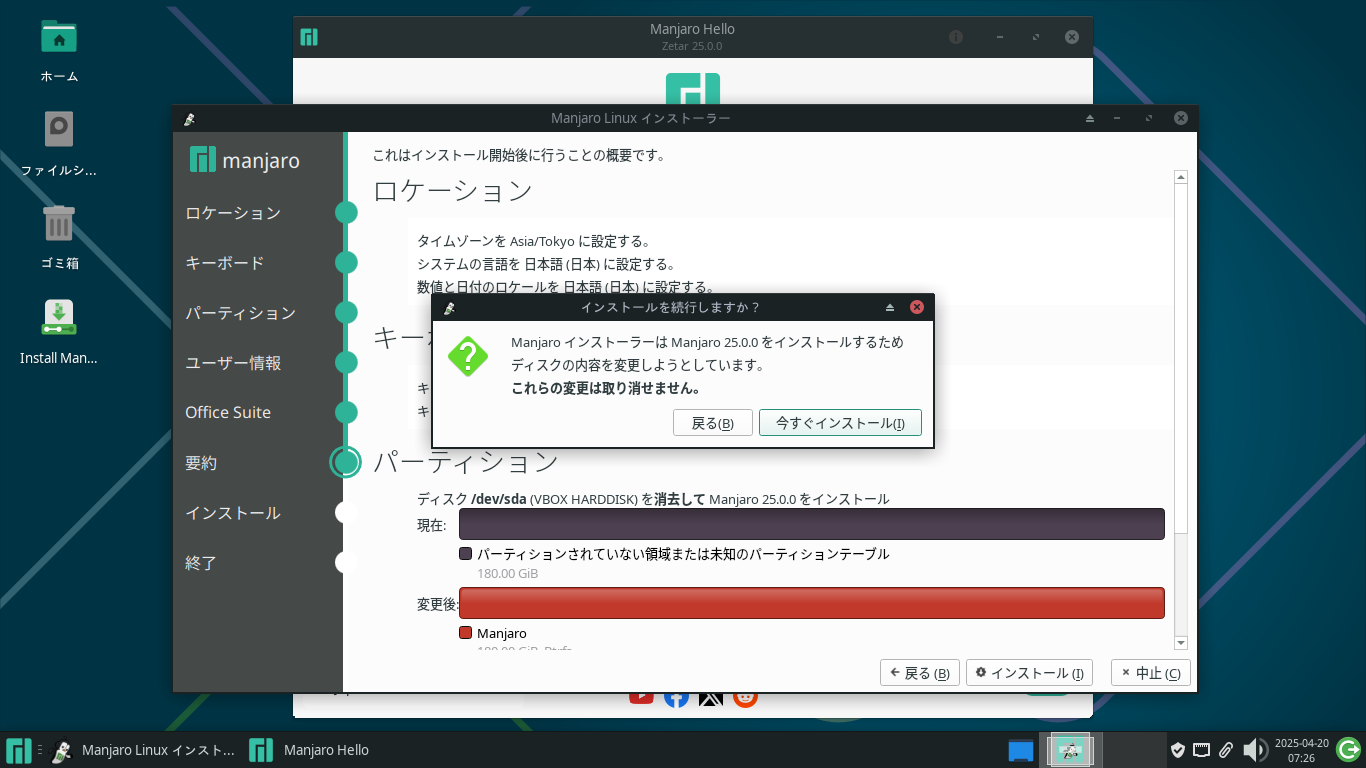Click the scroll-up arrow of summary scrollbar
1366x768 pixels.
pyautogui.click(x=1181, y=177)
